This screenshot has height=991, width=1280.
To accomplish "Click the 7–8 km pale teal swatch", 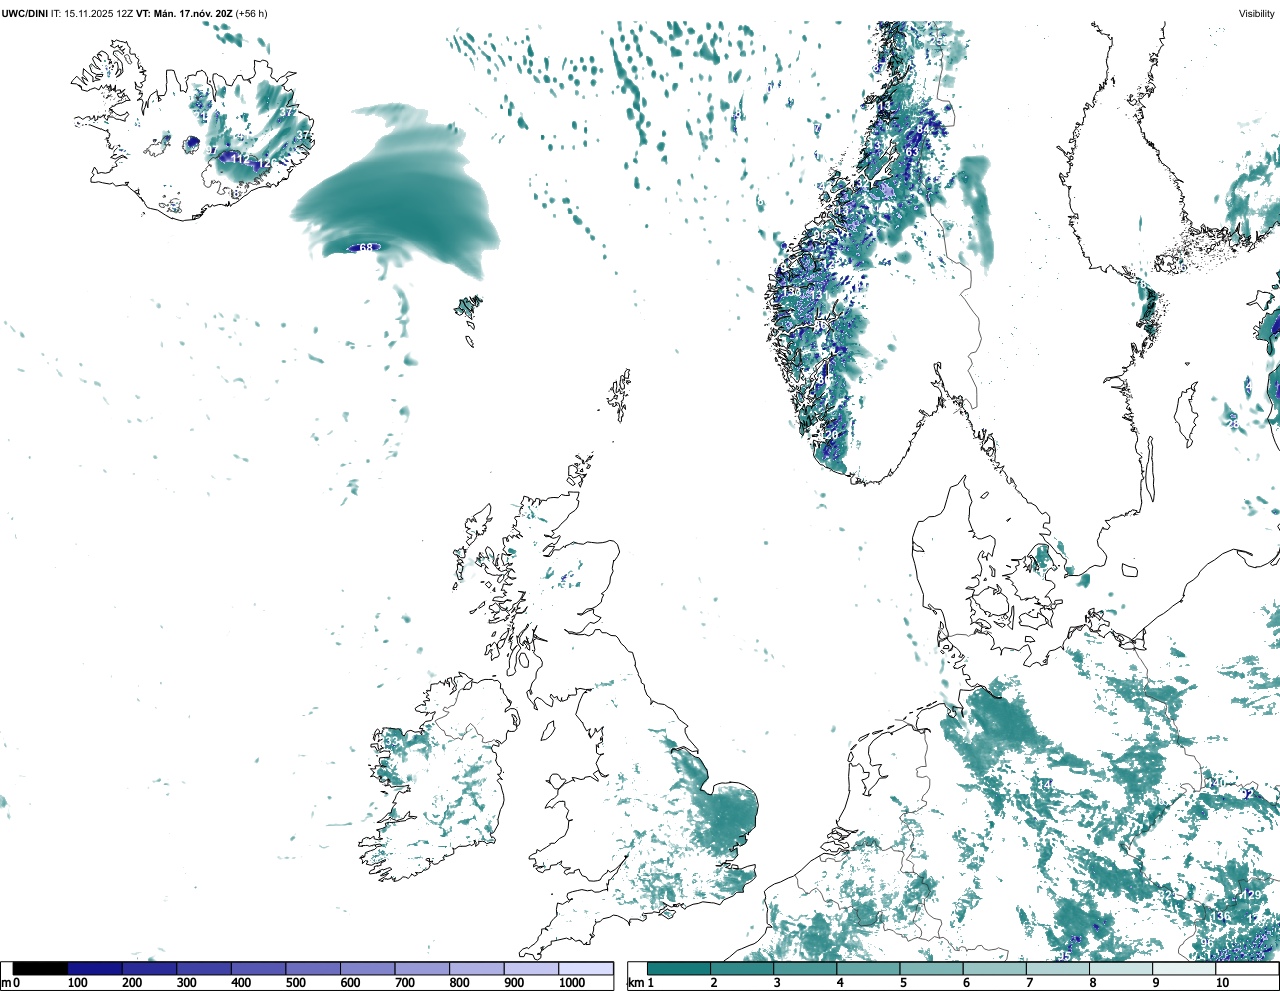I will point(1058,969).
